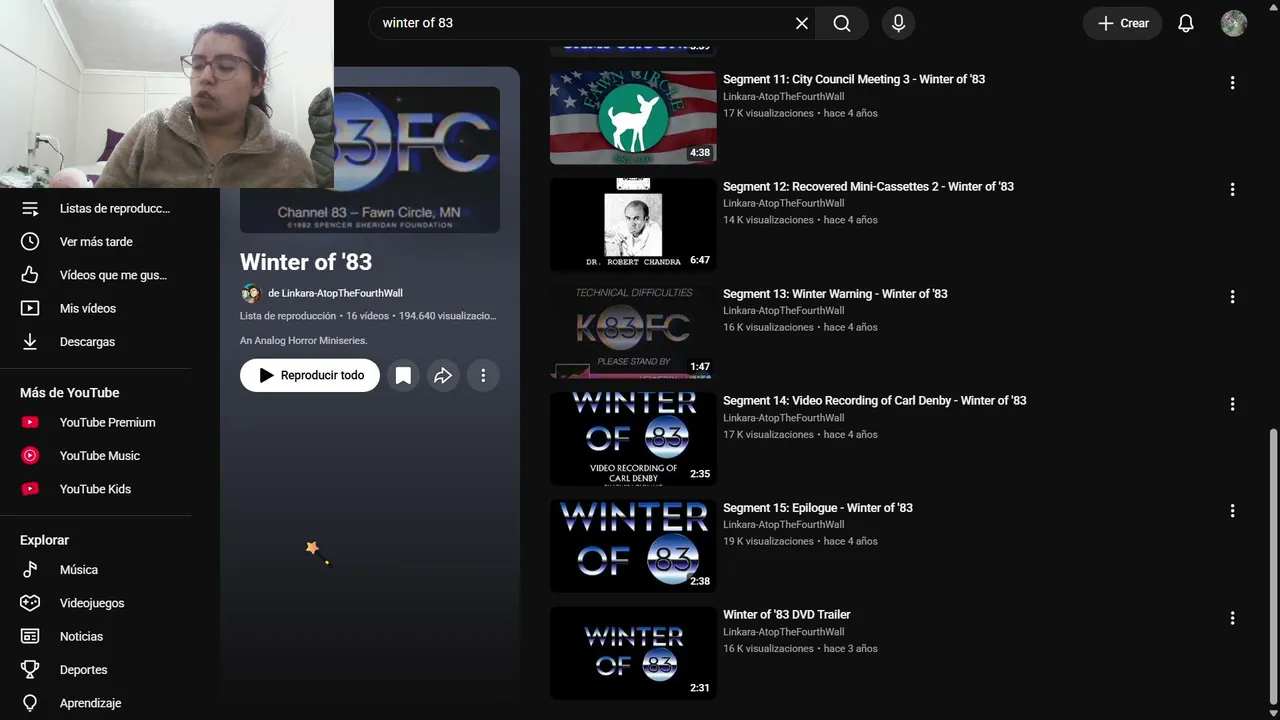1280x720 pixels.
Task: Click the magnifying glass search button
Action: (842, 23)
